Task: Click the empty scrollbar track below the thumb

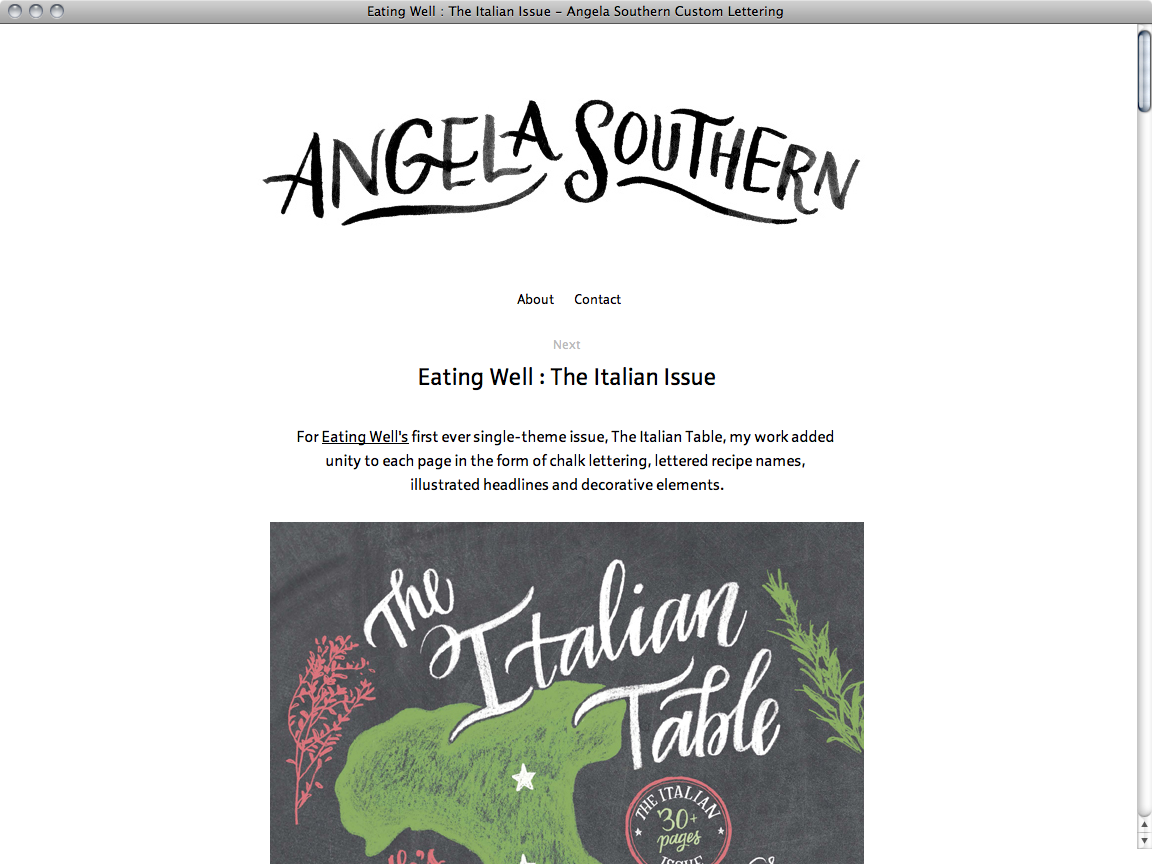Action: pyautogui.click(x=1144, y=463)
